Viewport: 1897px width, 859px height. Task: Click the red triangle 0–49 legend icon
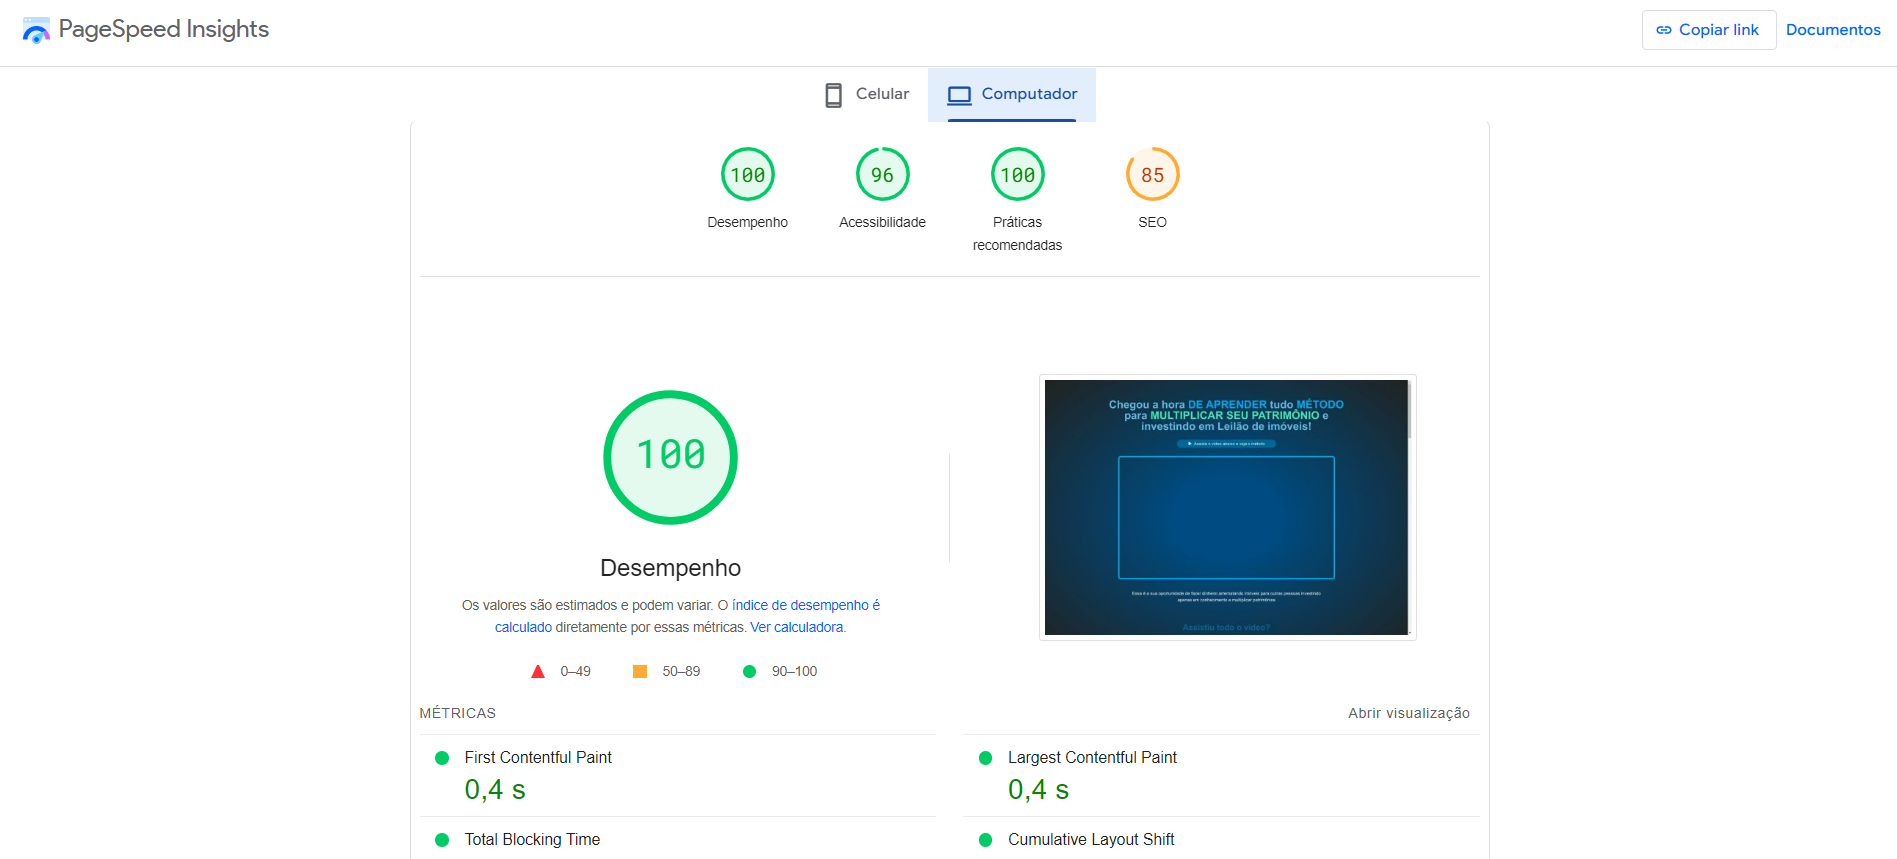[538, 672]
